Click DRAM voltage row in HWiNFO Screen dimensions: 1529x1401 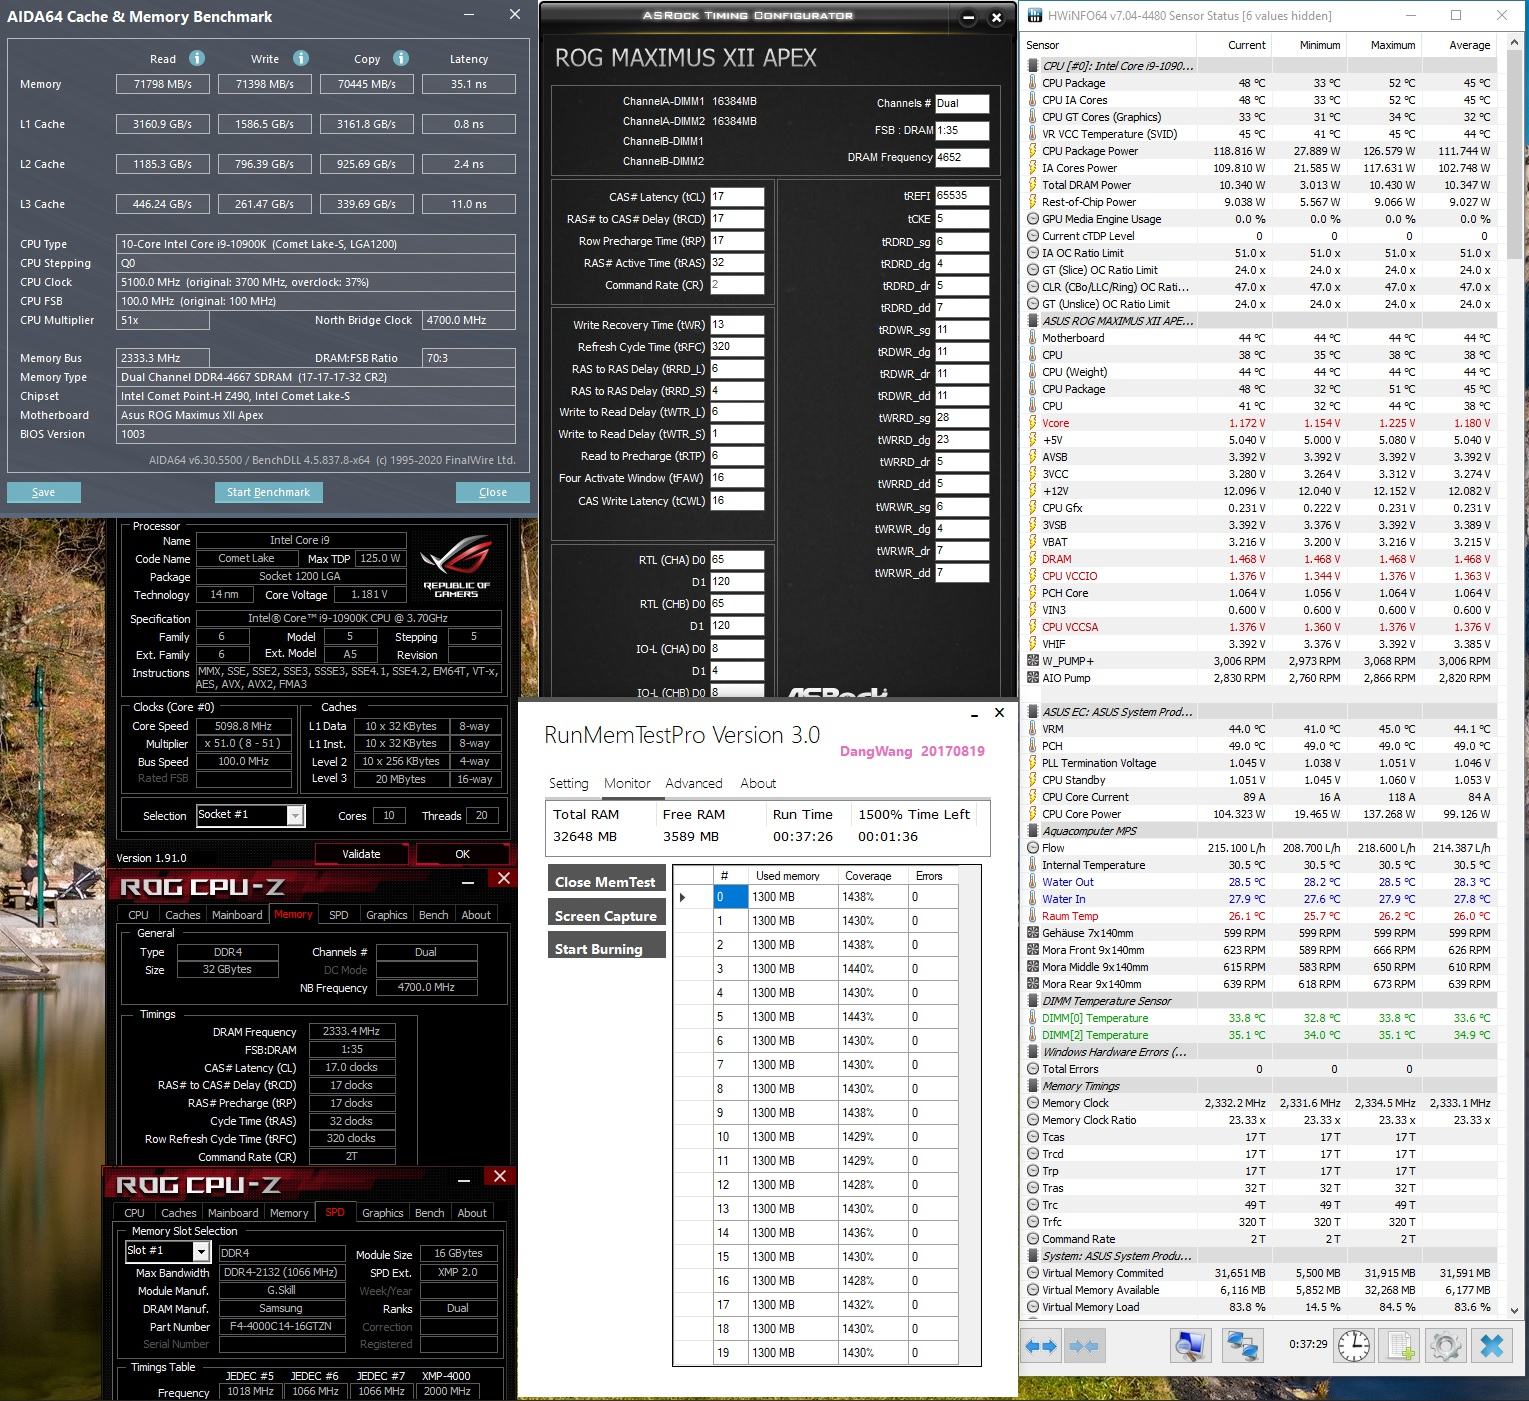pos(1260,559)
